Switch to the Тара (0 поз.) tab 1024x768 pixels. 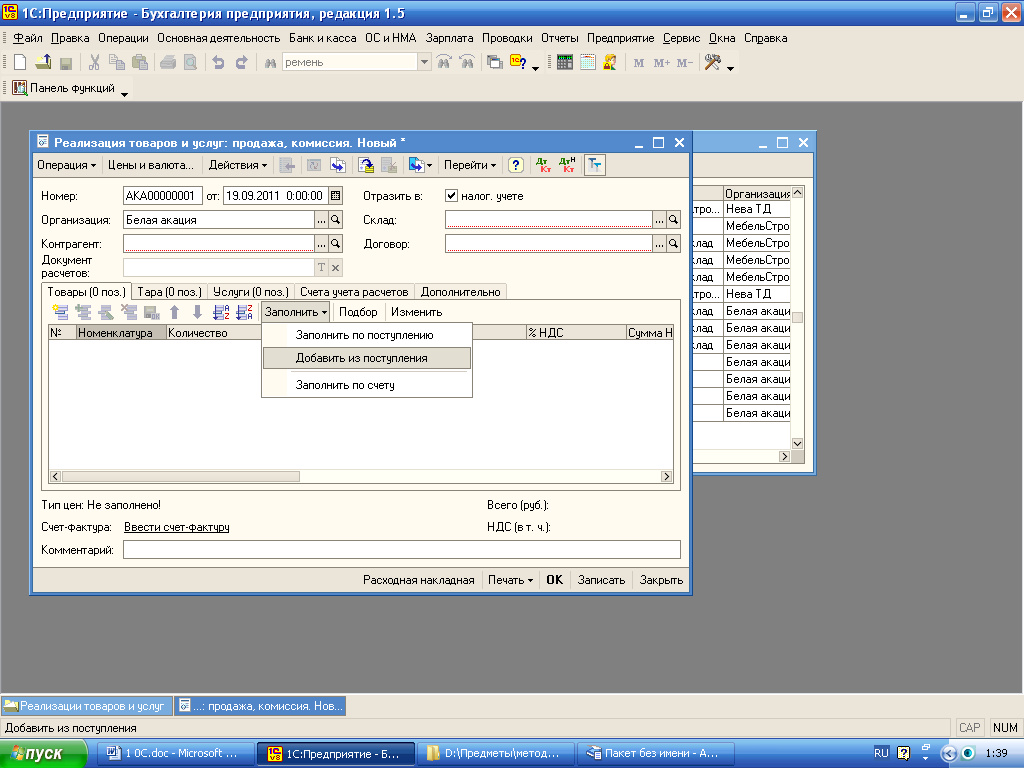[x=170, y=292]
